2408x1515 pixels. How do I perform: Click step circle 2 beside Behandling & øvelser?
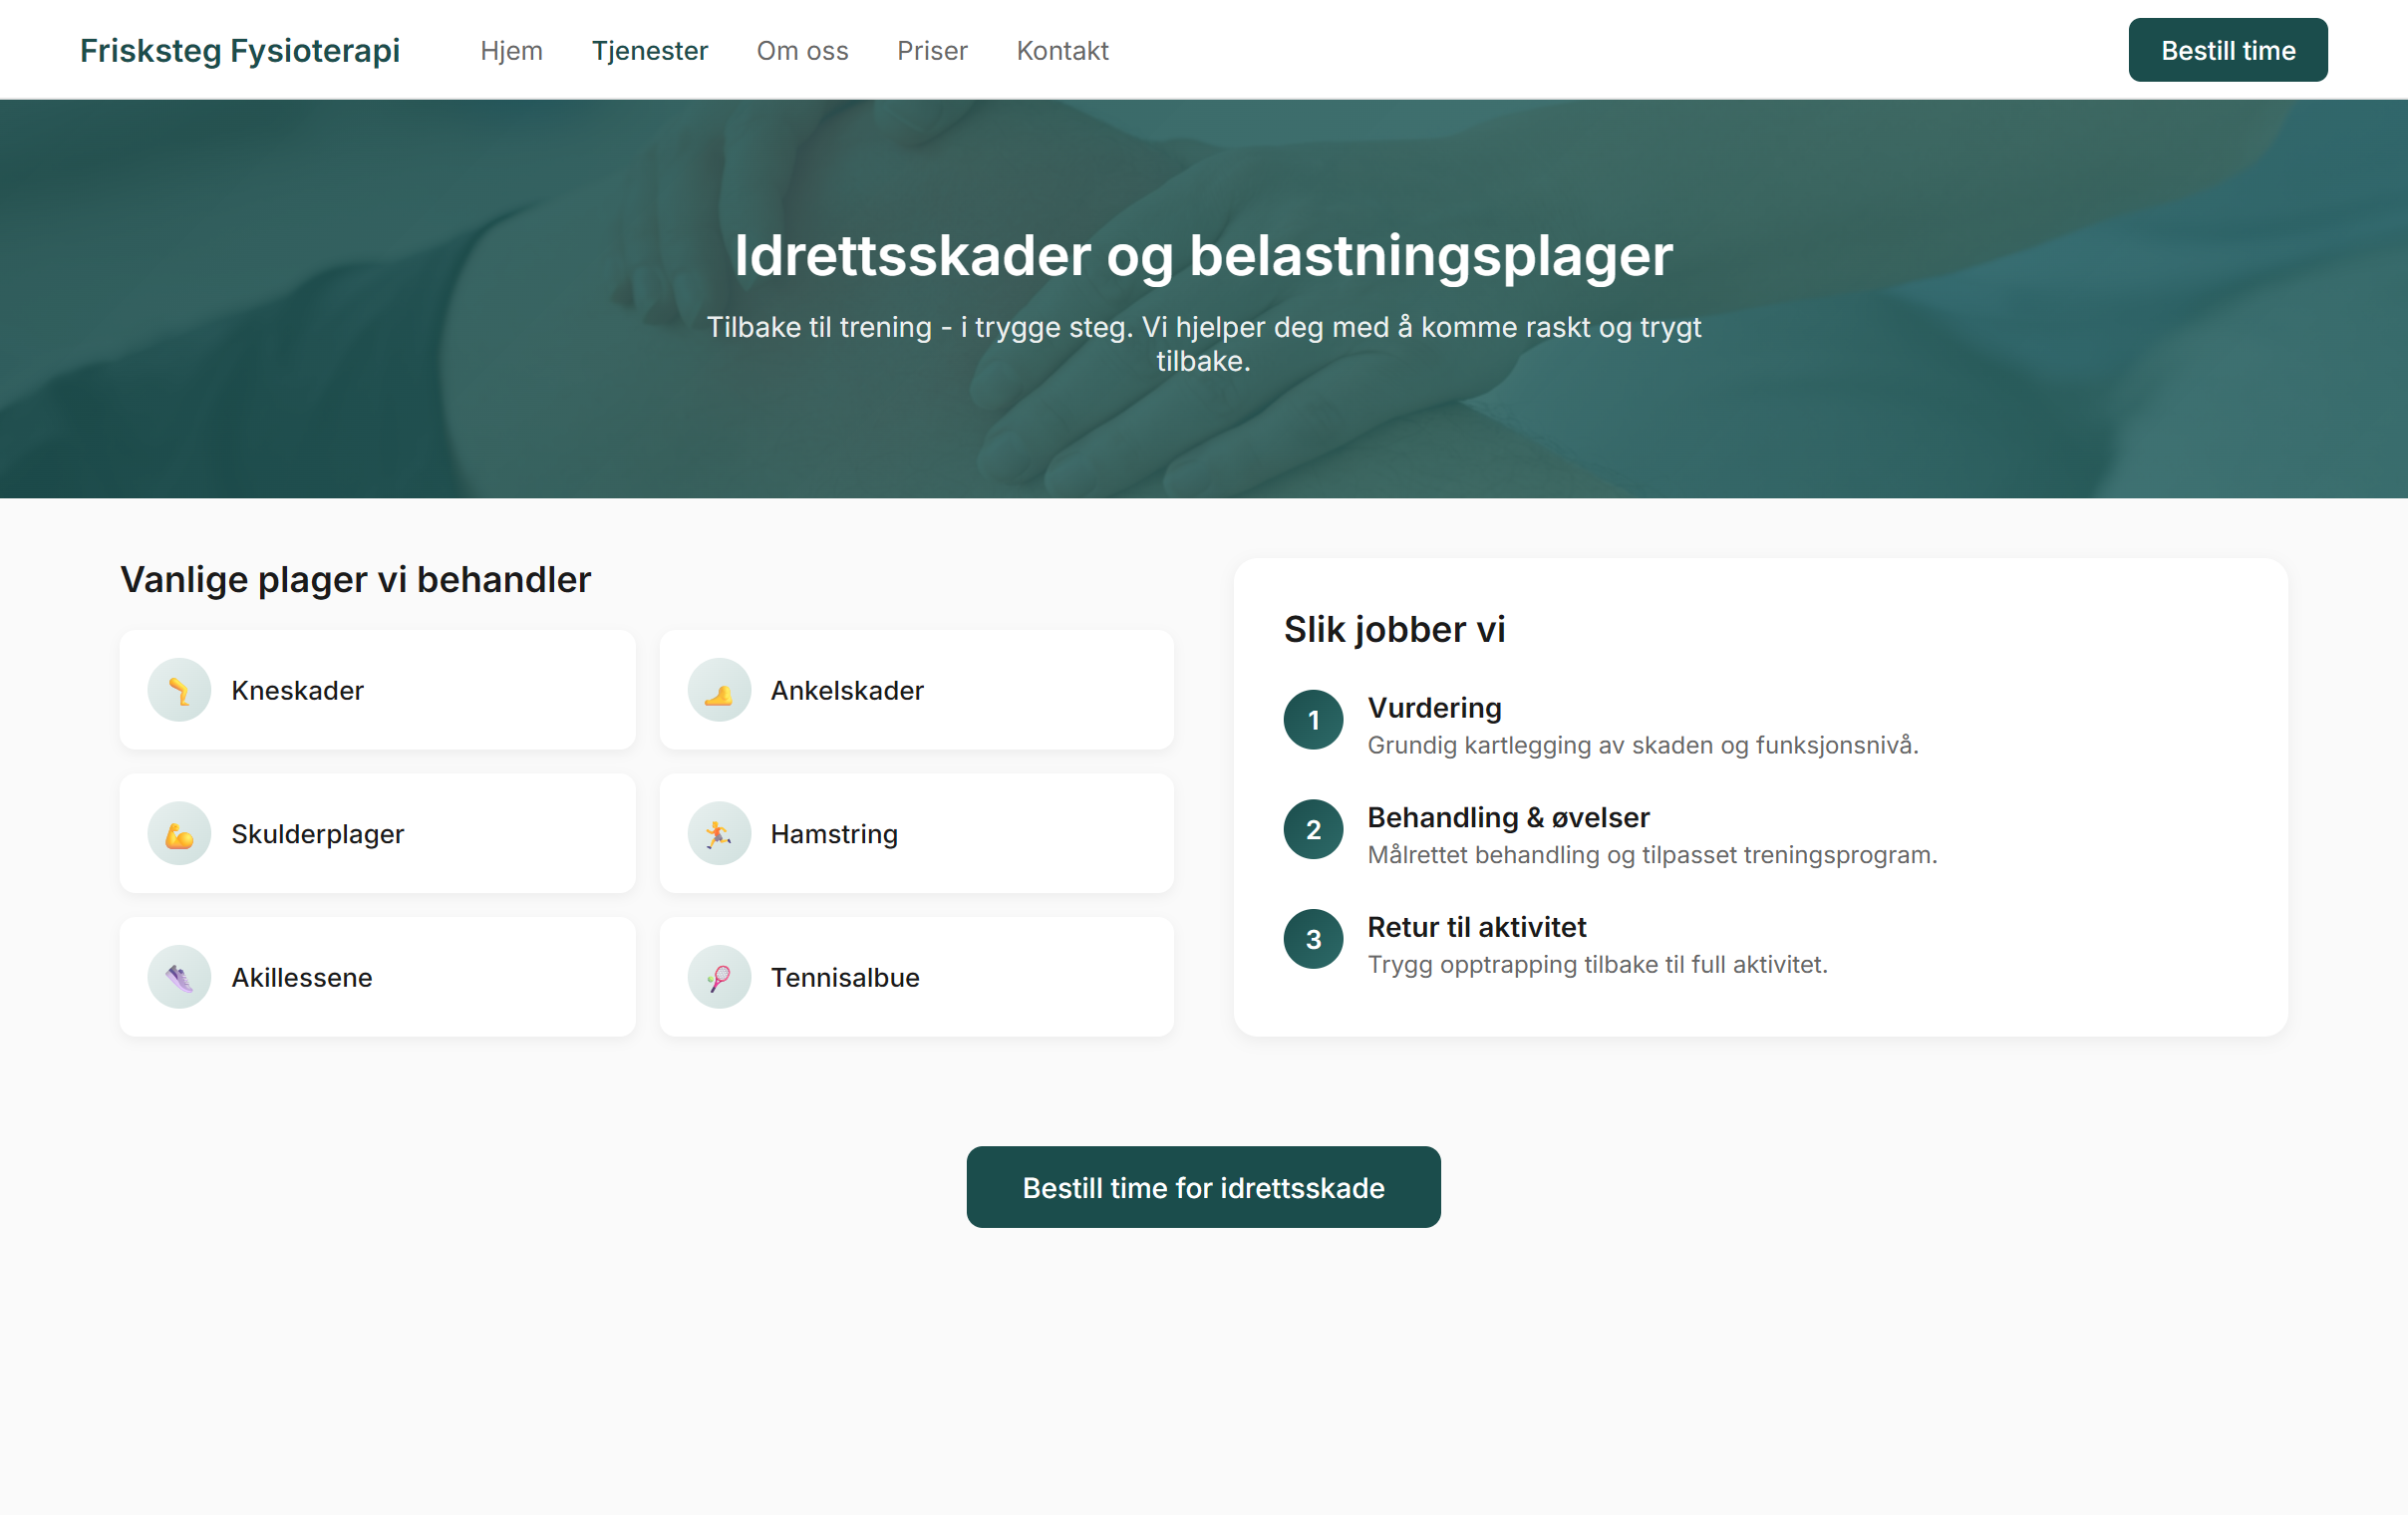[1312, 829]
